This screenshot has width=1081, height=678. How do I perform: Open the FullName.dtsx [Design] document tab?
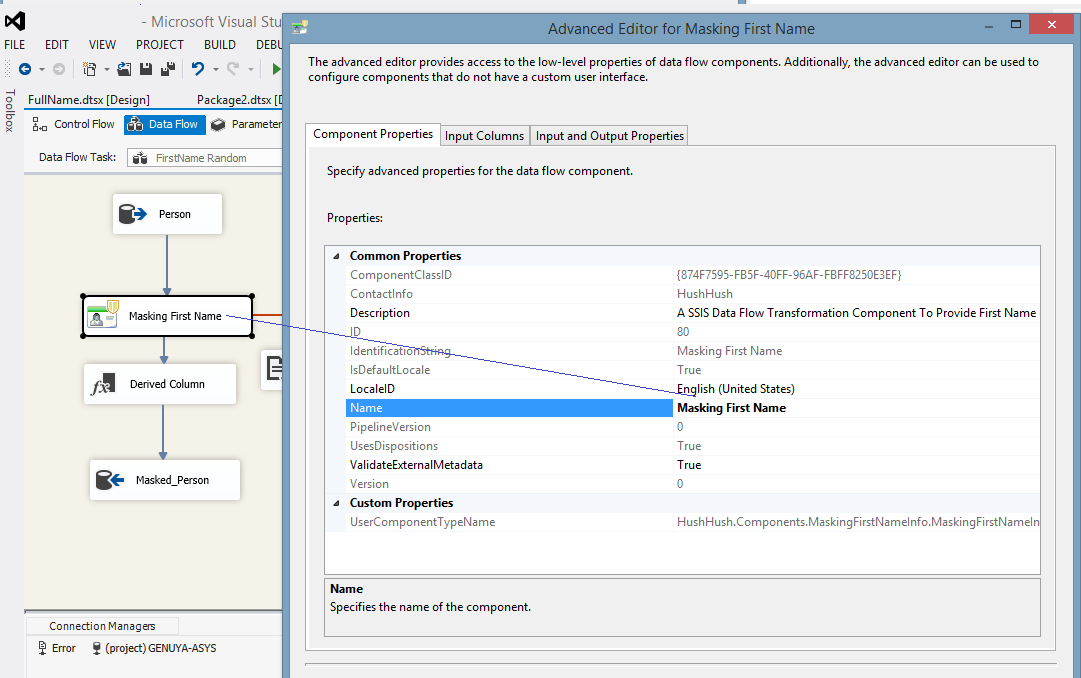point(89,100)
